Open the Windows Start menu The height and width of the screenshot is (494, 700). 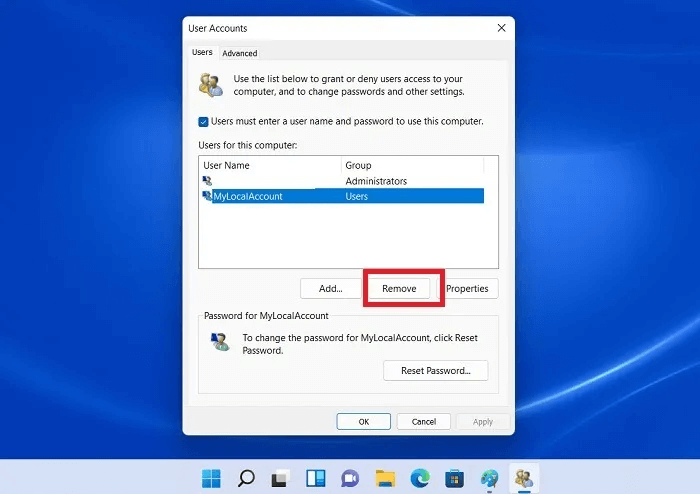(213, 478)
